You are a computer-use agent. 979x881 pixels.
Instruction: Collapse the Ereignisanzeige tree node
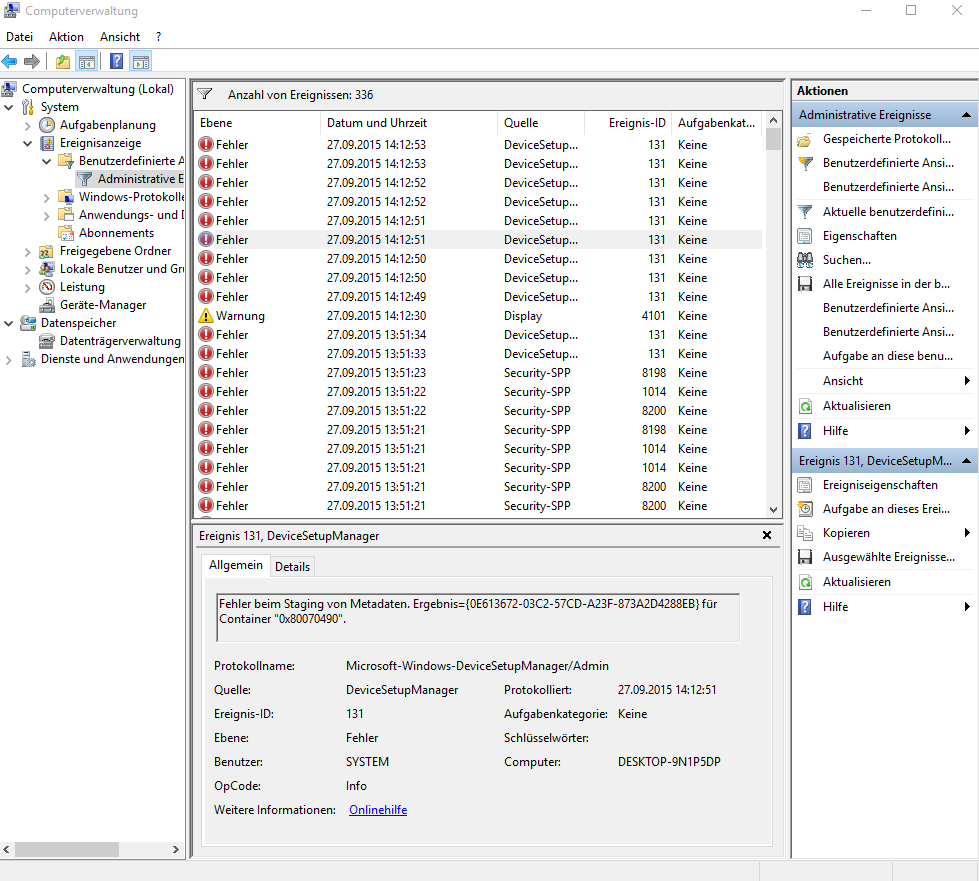click(x=27, y=144)
